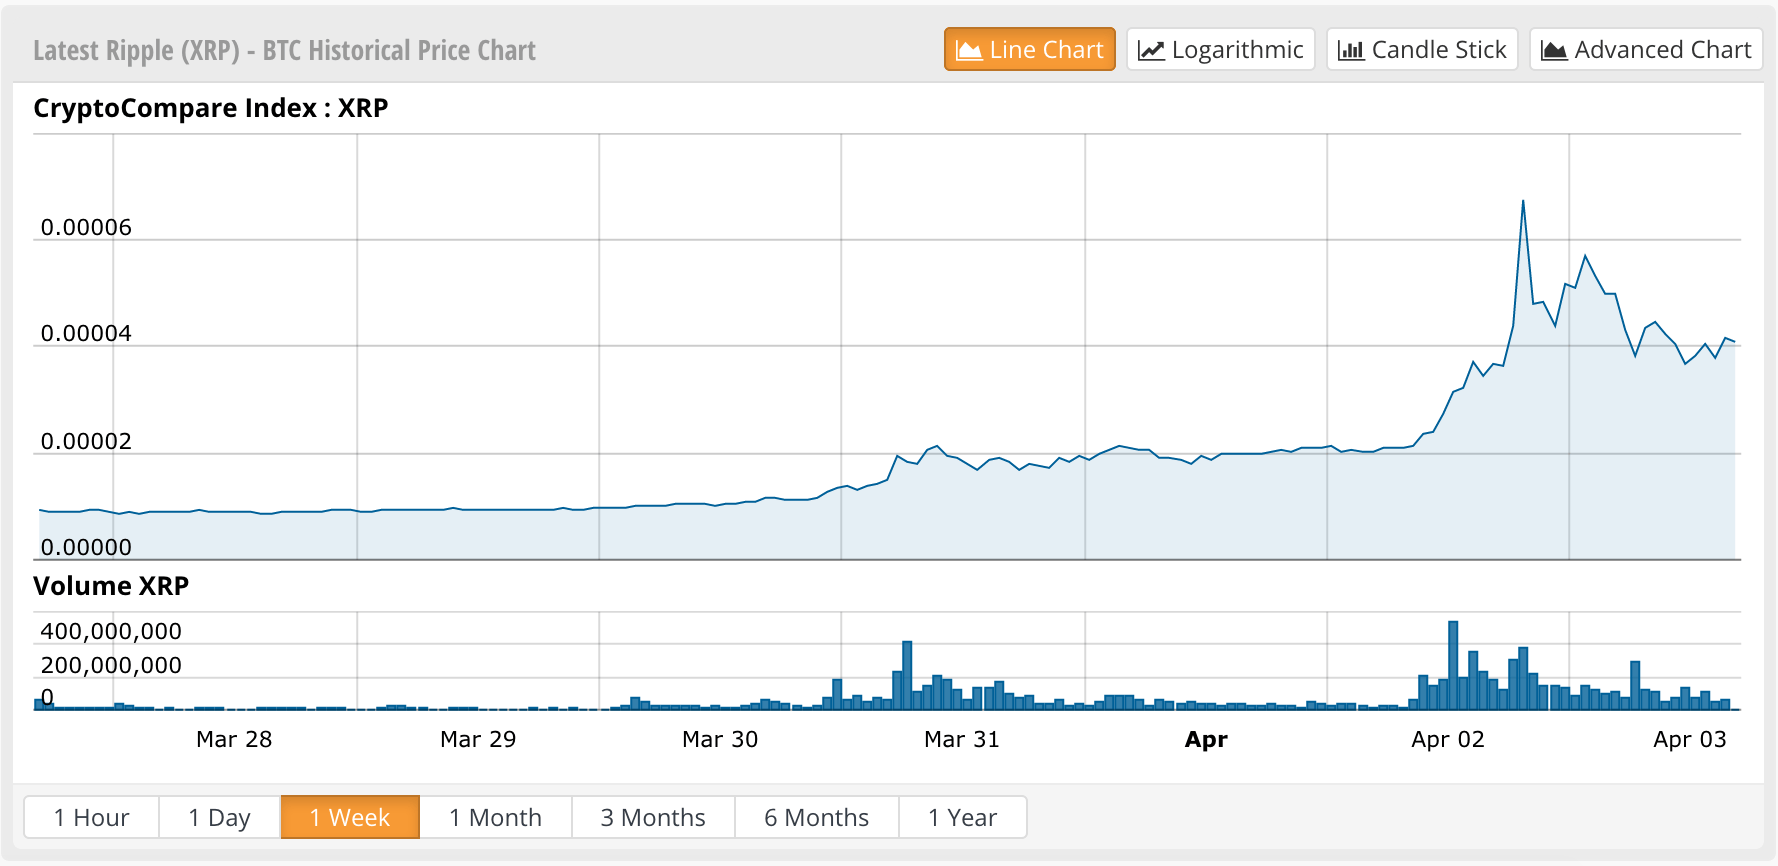Image resolution: width=1778 pixels, height=866 pixels.
Task: Click the bold Apr date axis label
Action: tap(1206, 739)
